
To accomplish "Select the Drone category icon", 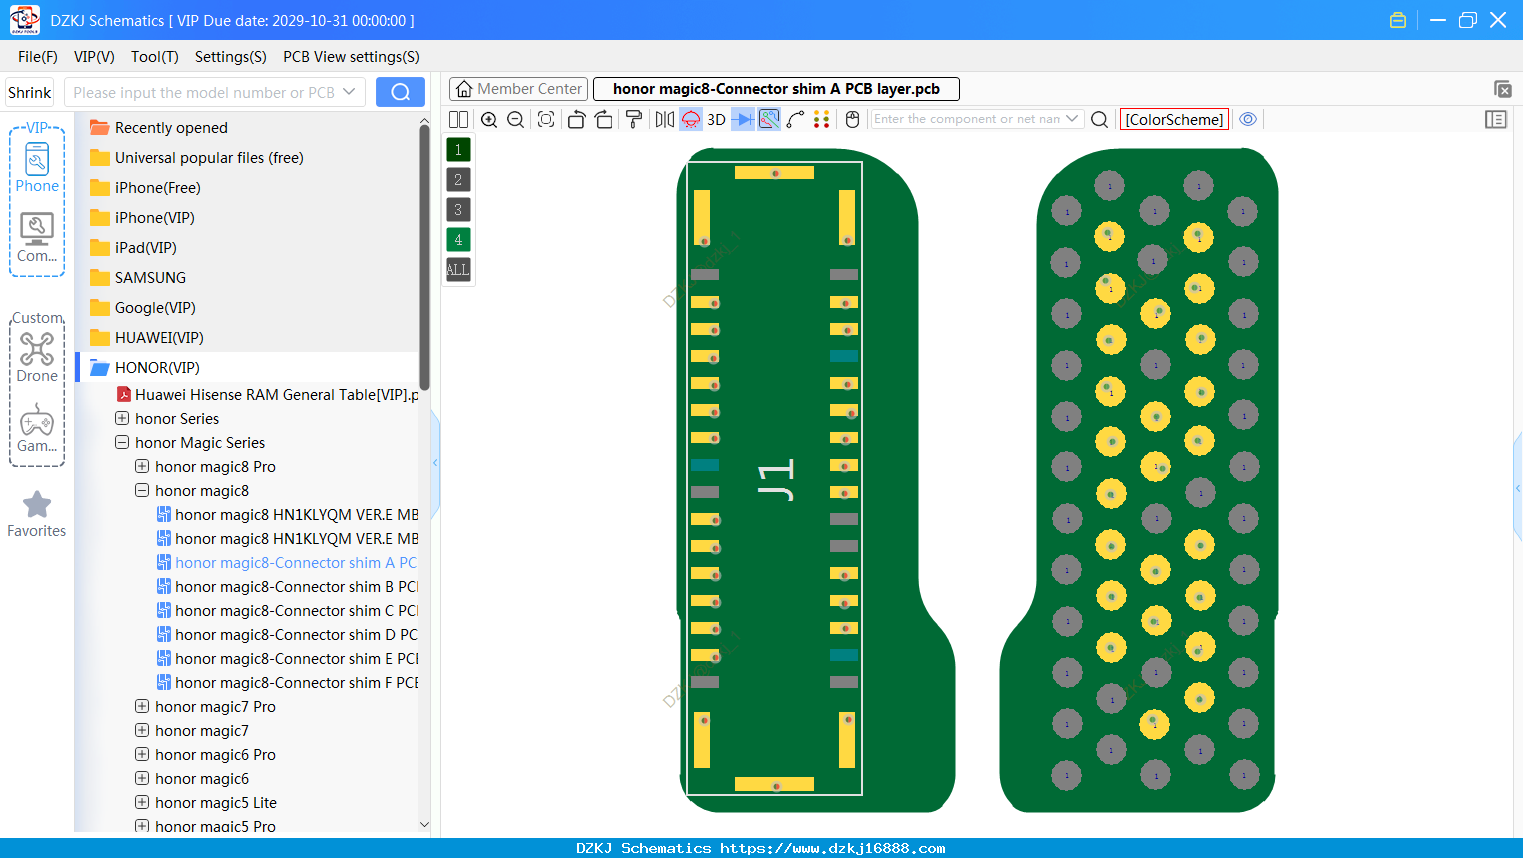I will coord(37,358).
